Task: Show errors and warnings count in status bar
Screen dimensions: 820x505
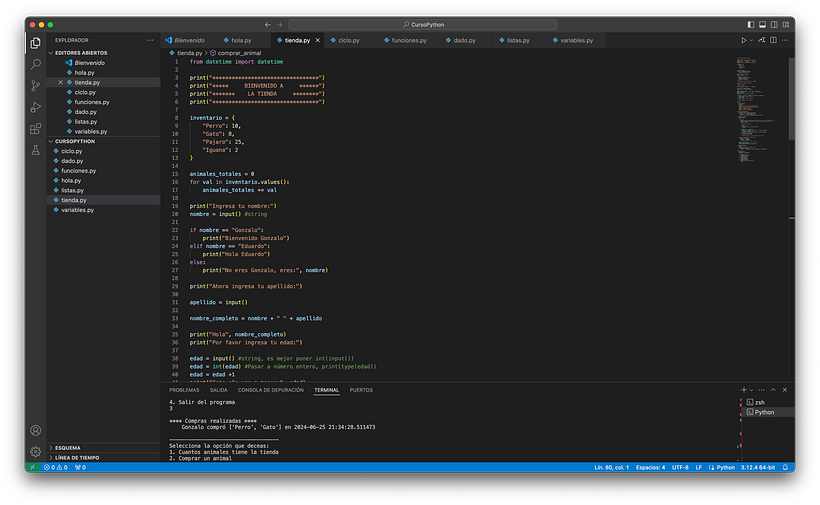Action: pyautogui.click(x=56, y=467)
